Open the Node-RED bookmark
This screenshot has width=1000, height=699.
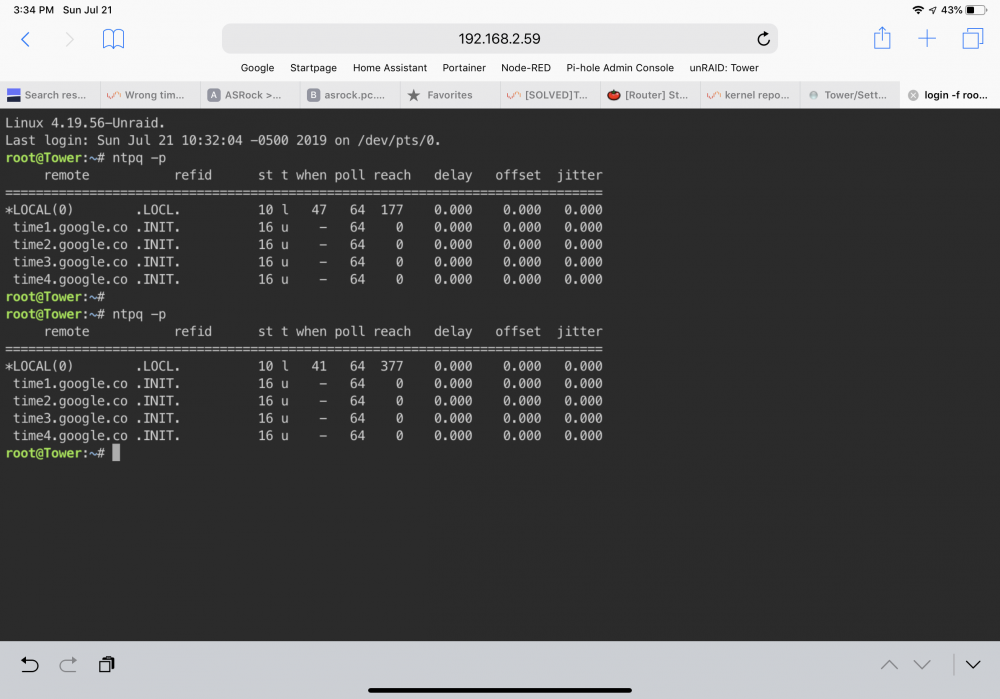(526, 68)
